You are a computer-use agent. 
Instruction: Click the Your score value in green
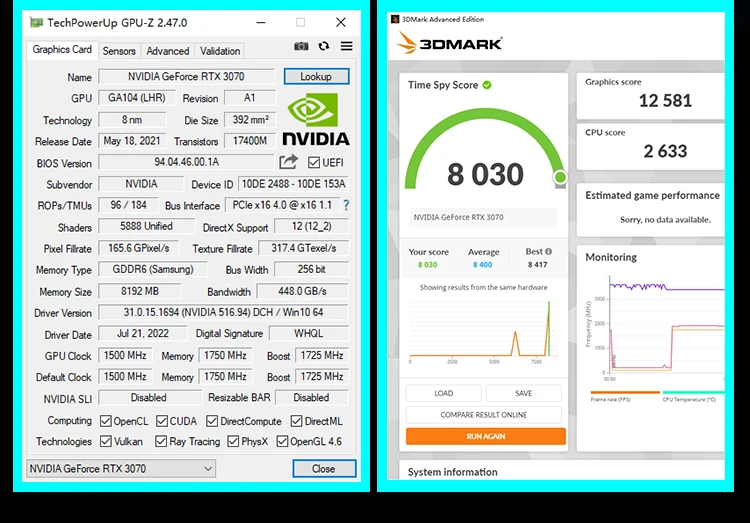[428, 265]
